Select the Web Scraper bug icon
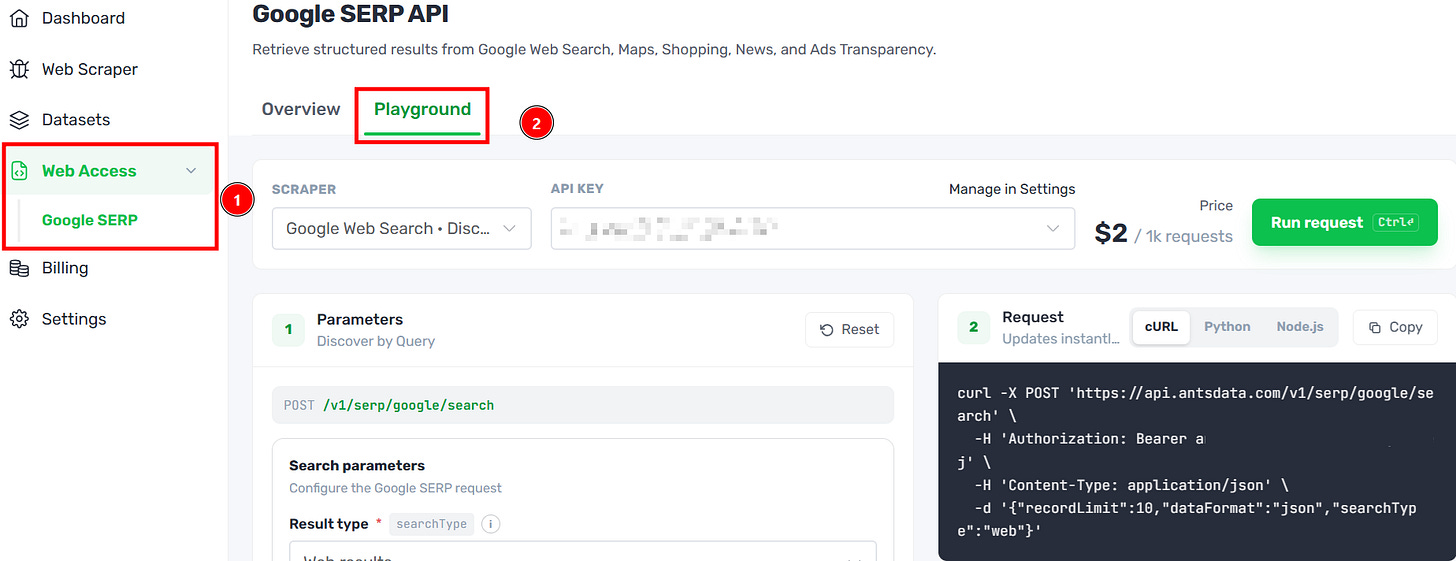 click(x=19, y=69)
